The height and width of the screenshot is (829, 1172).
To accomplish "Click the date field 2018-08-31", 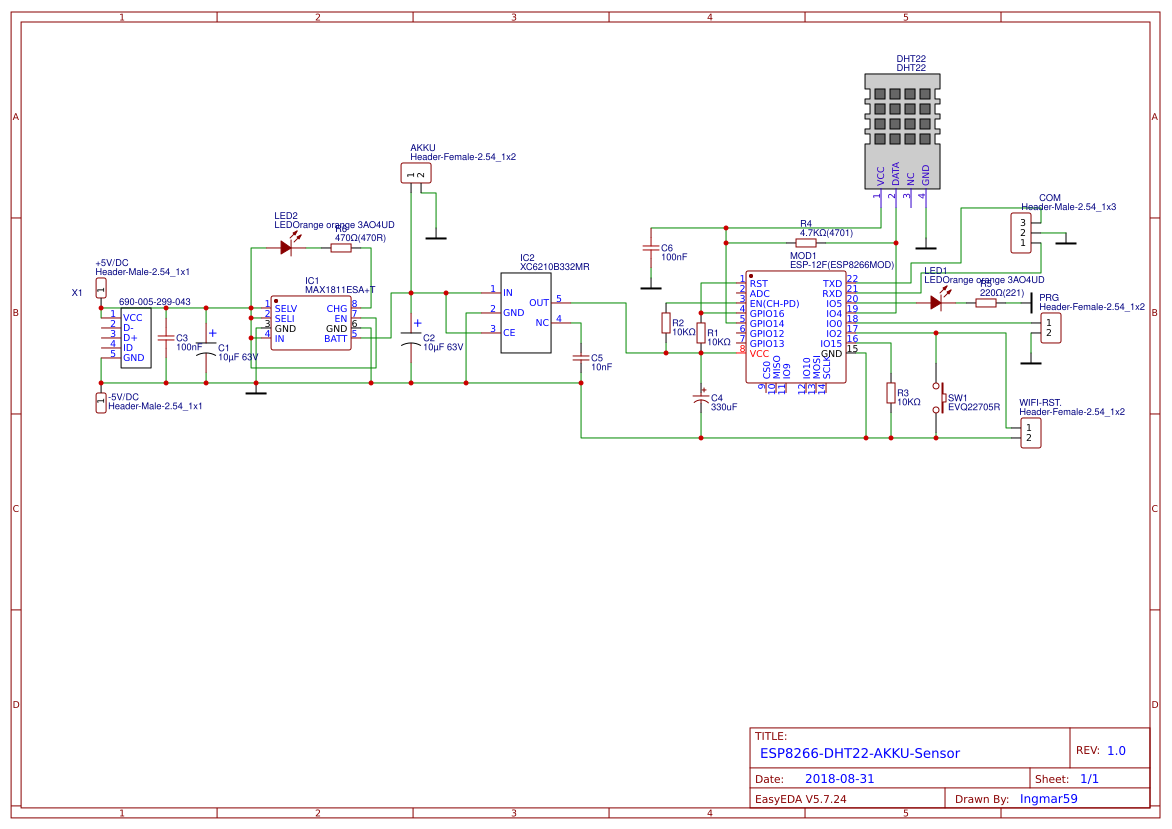I will (838, 778).
